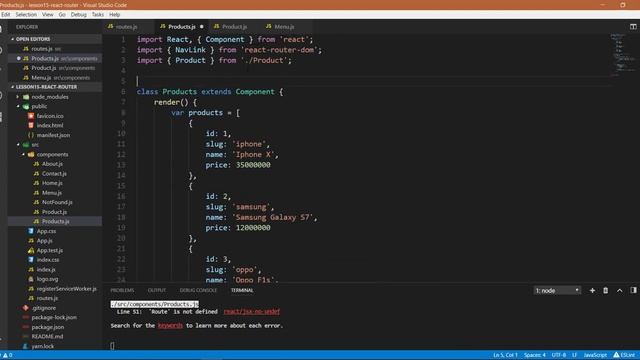Open App.test.js file
Image resolution: width=640 pixels, height=360 pixels.
(x=50, y=250)
